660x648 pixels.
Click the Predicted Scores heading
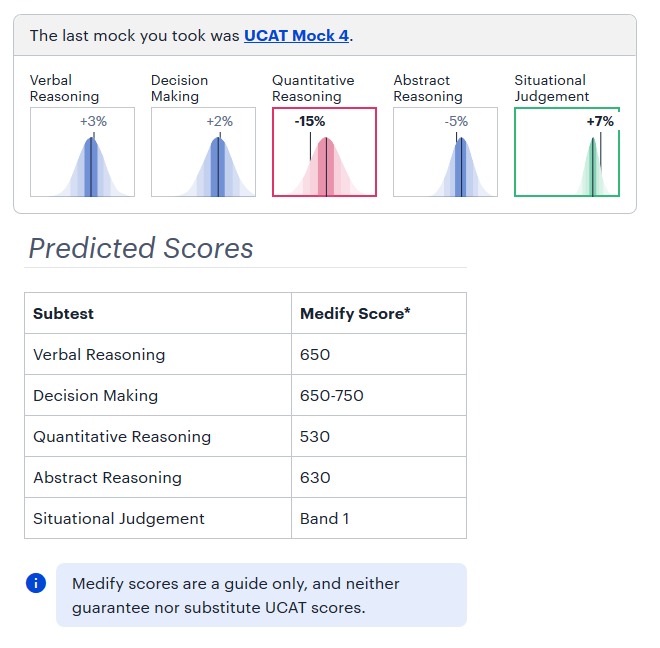[x=141, y=248]
